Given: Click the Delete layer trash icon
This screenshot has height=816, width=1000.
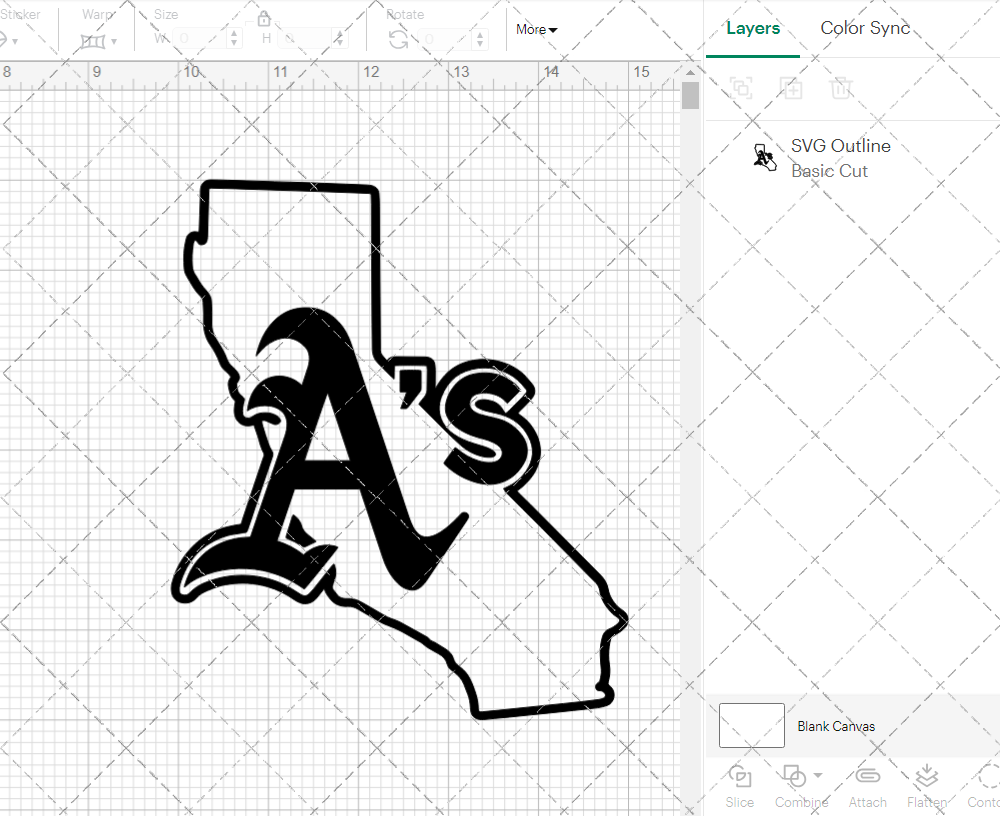Looking at the screenshot, I should pyautogui.click(x=841, y=88).
